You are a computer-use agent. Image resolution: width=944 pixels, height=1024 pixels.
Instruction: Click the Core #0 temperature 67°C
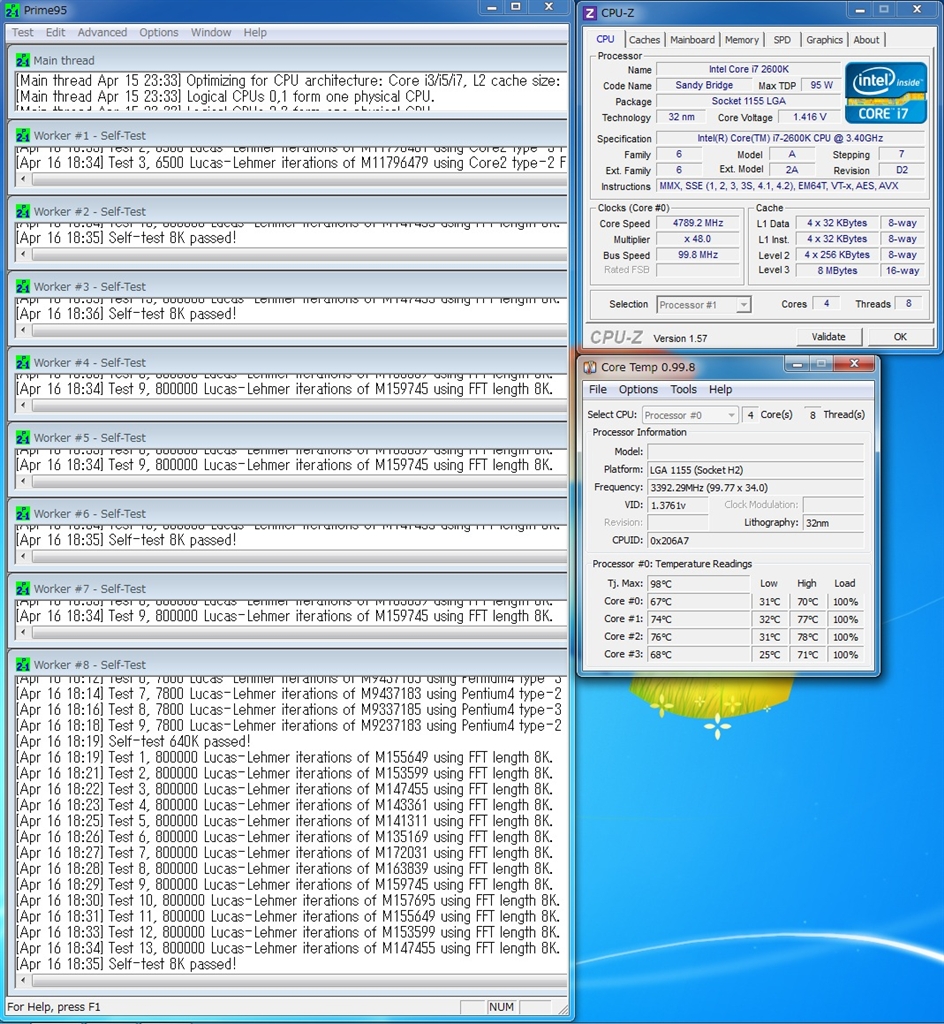click(699, 601)
